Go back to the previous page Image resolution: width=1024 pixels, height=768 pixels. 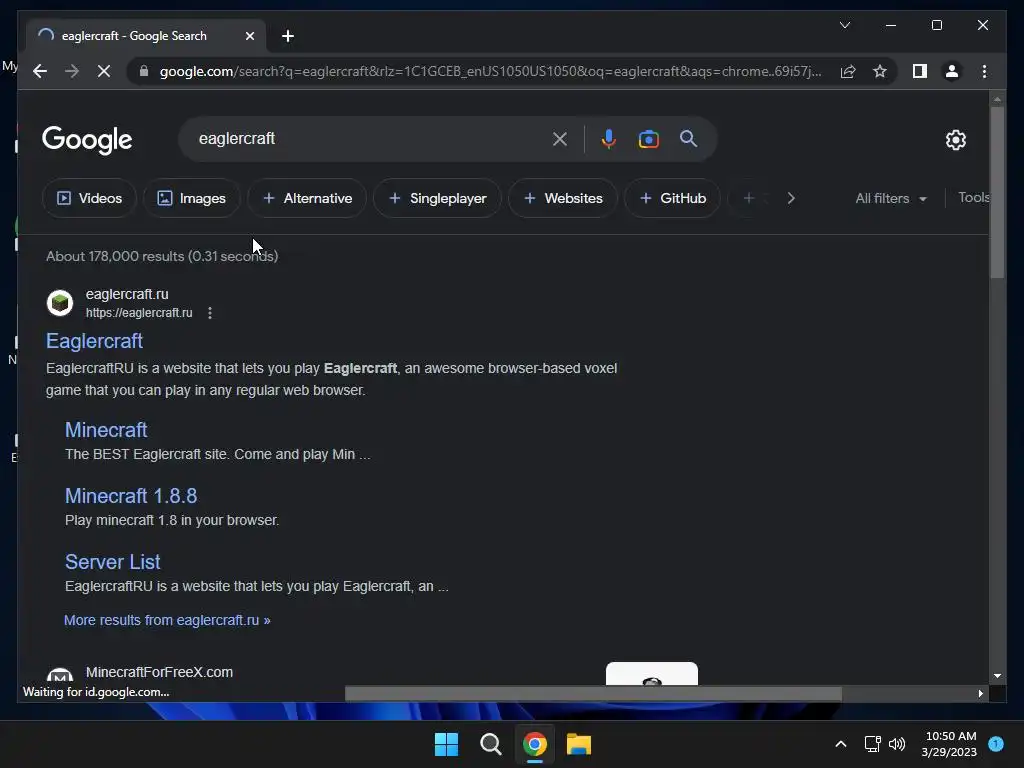(40, 71)
